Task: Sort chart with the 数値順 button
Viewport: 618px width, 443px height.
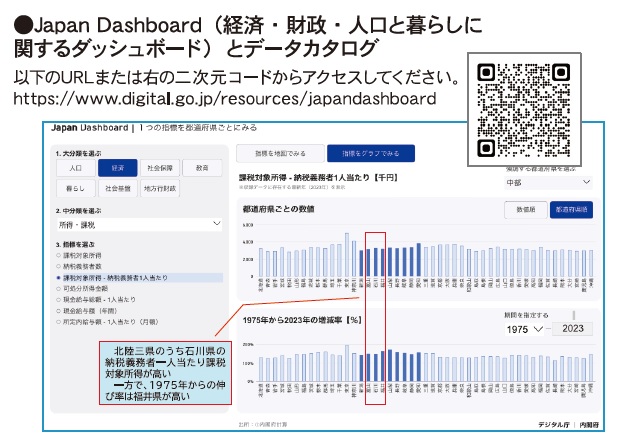Action: click(526, 210)
